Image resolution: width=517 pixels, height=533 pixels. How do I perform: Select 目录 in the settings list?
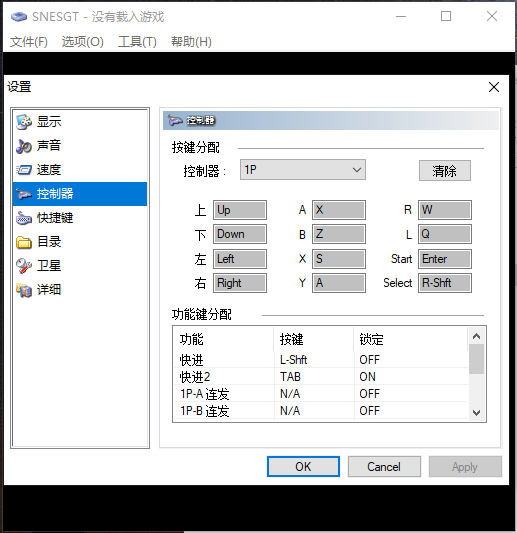pyautogui.click(x=80, y=242)
